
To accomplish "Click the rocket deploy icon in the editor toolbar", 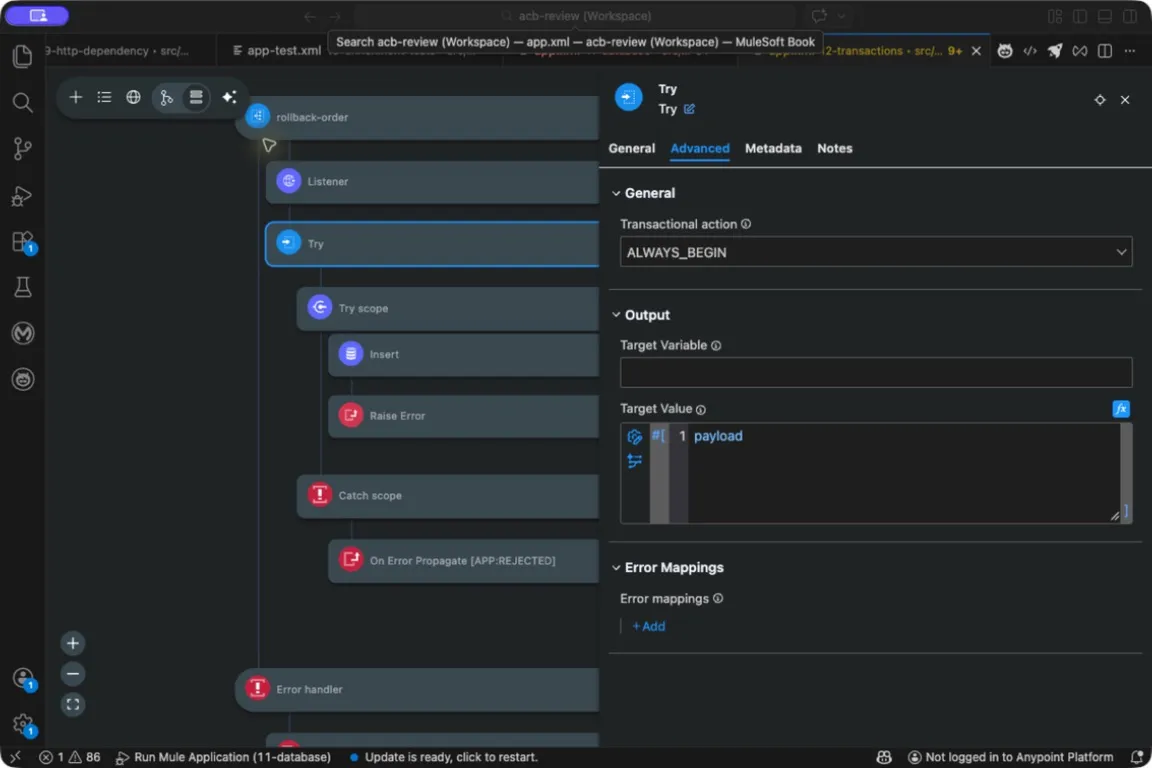I will coord(1055,51).
